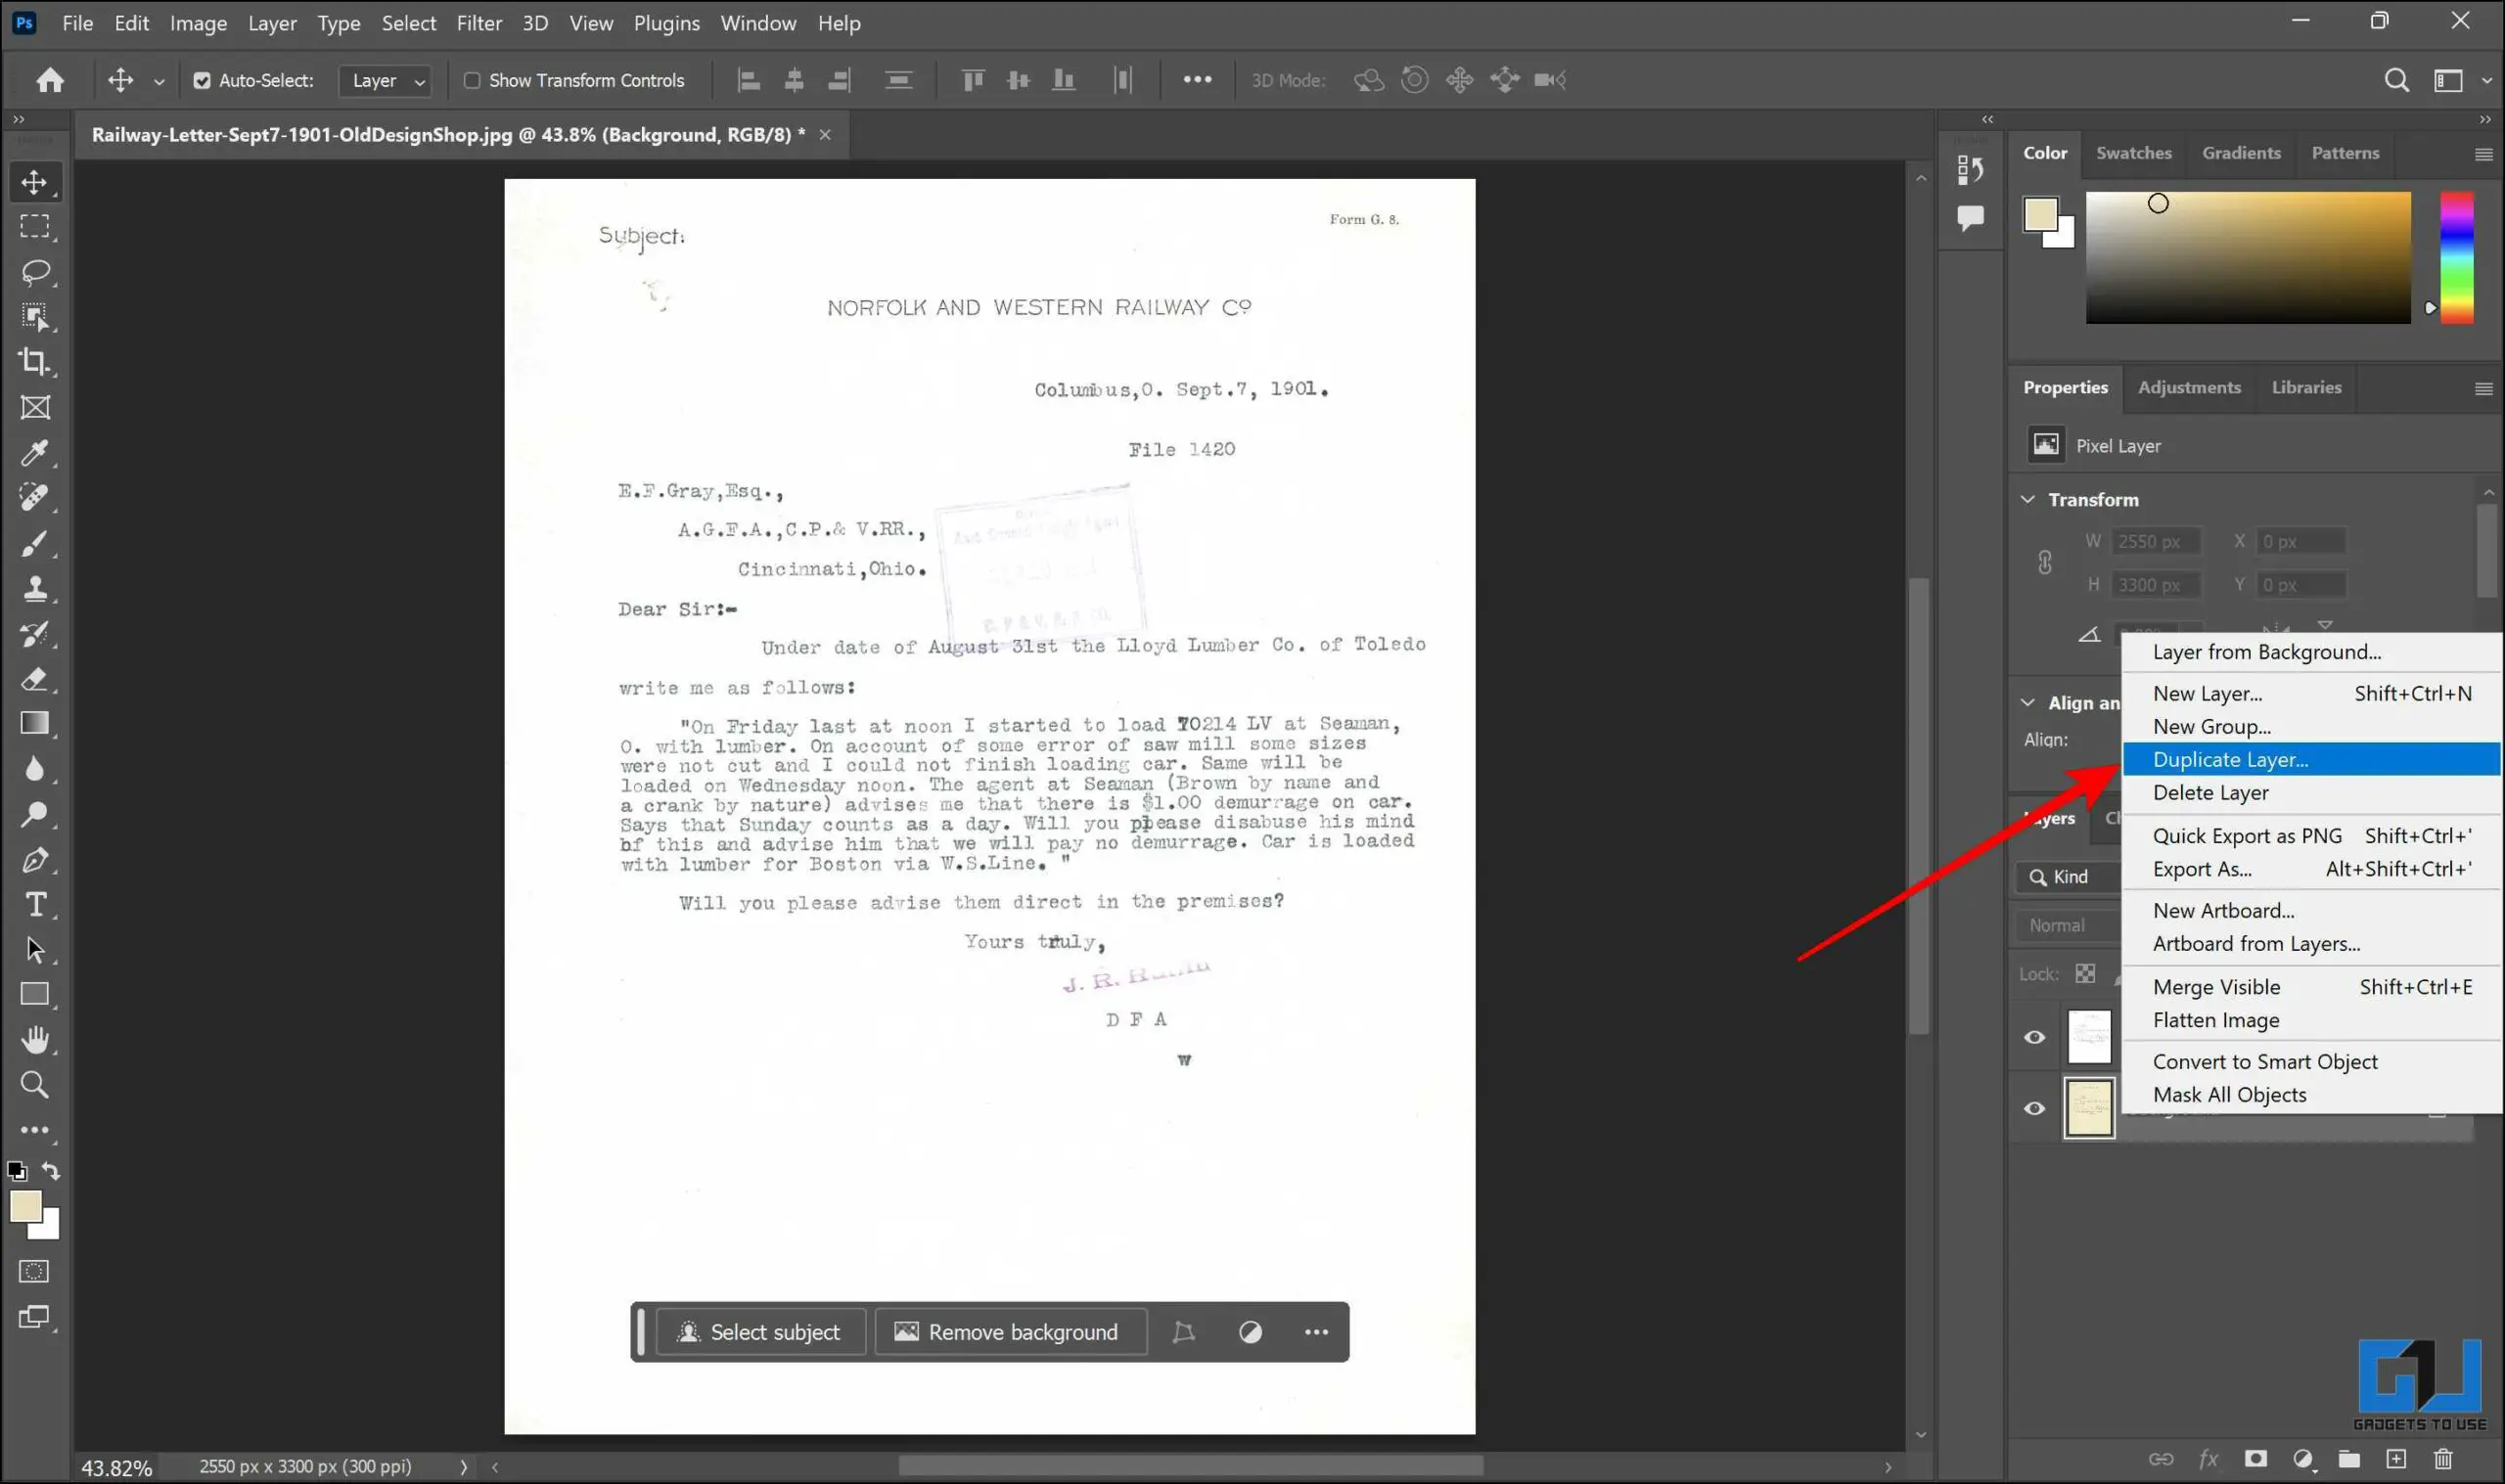This screenshot has height=1484, width=2505.
Task: Click the Background layer thumbnail
Action: pos(2088,1108)
